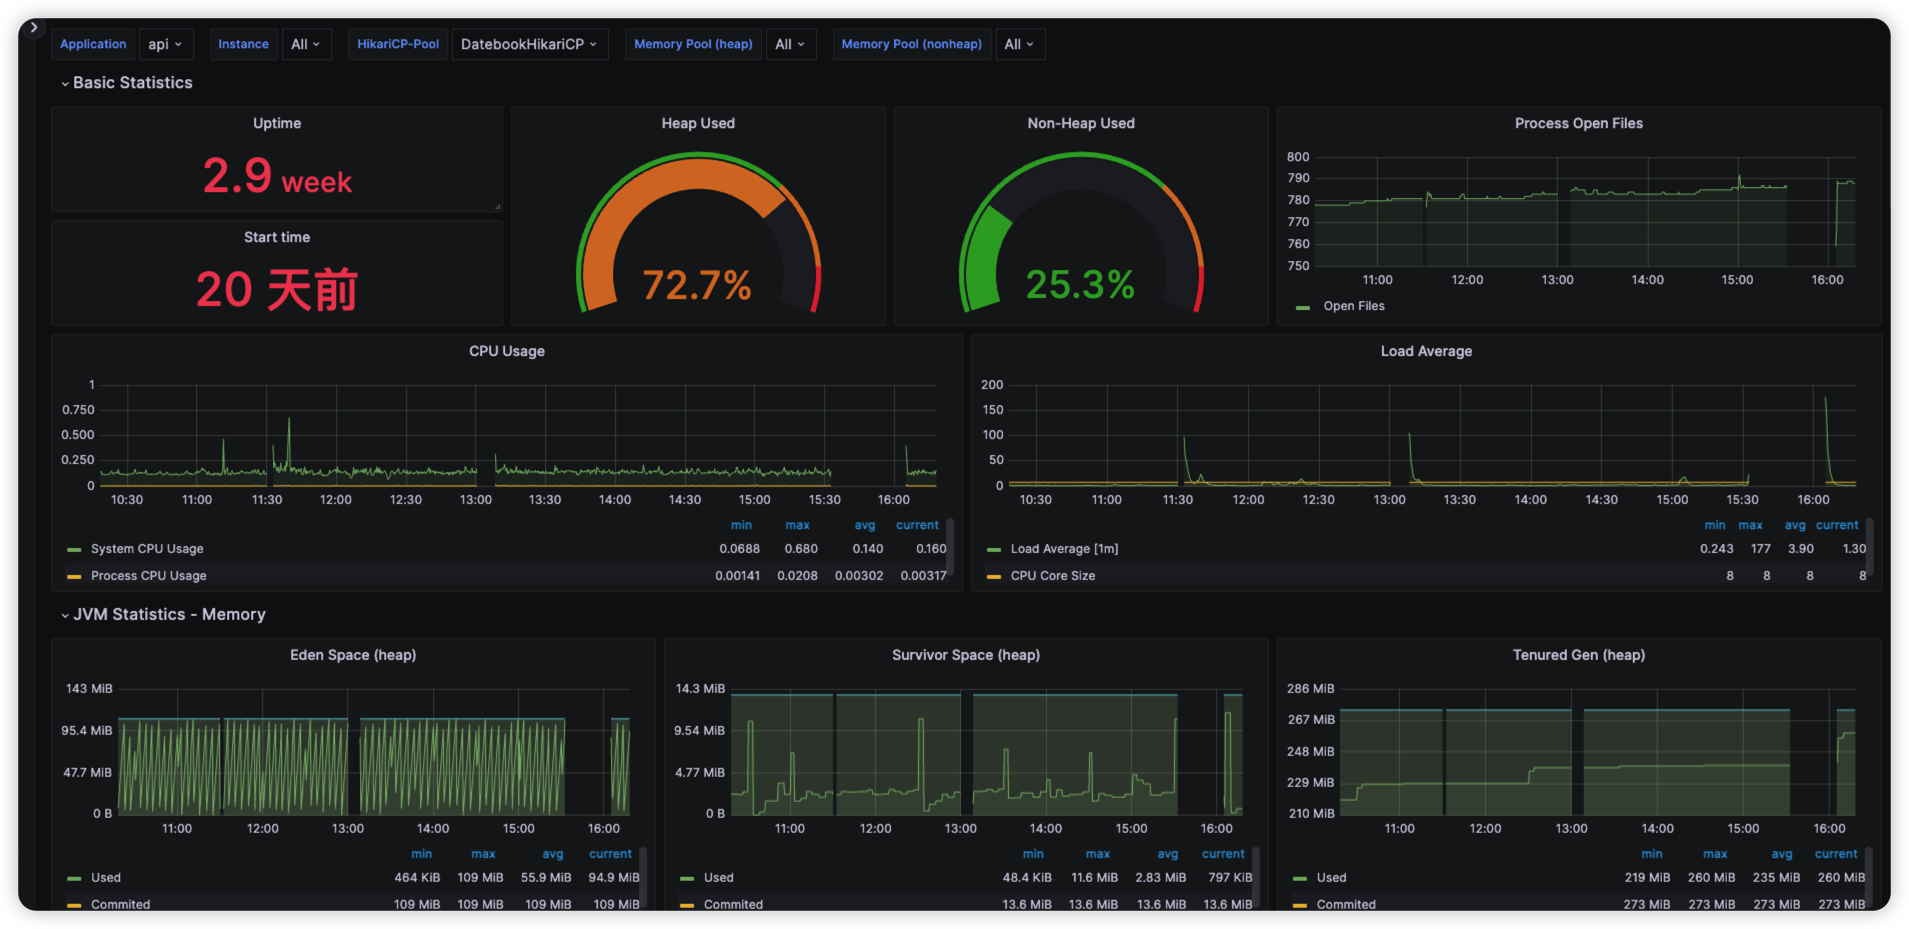Sort CPU Usage legend by min column
The width and height of the screenshot is (1909, 929).
click(741, 525)
